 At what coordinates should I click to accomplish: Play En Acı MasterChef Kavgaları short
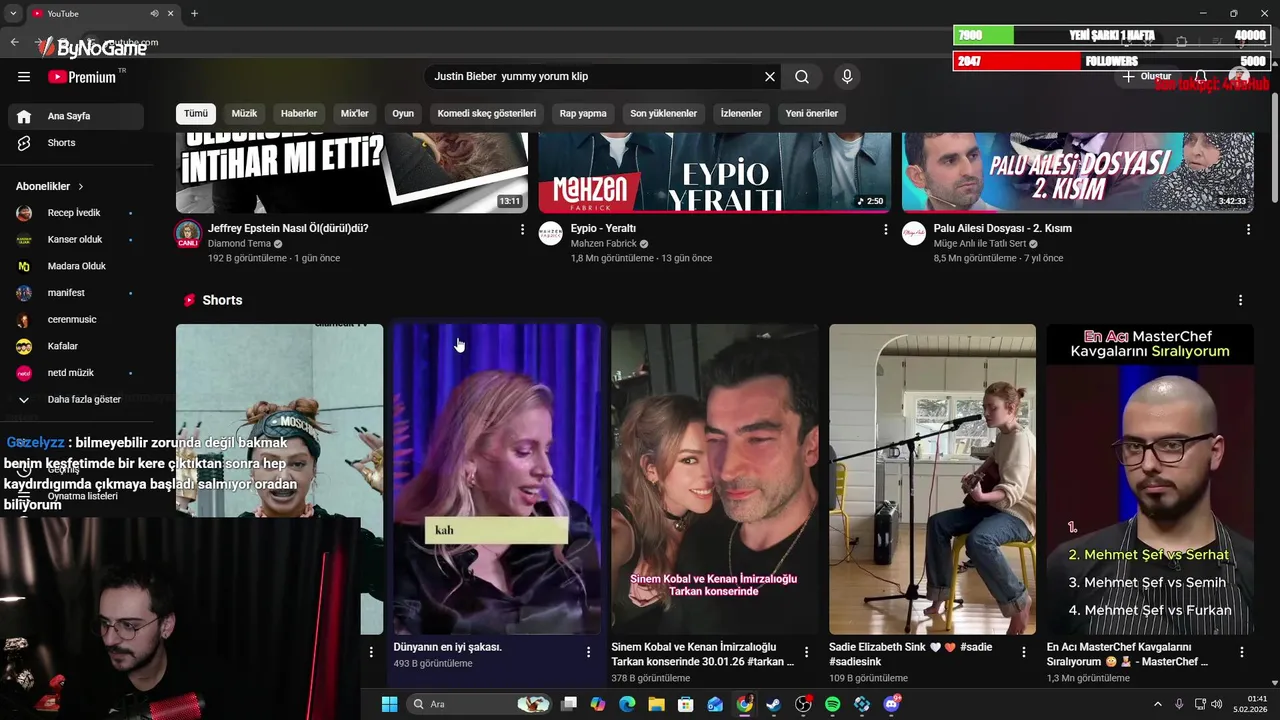1150,479
